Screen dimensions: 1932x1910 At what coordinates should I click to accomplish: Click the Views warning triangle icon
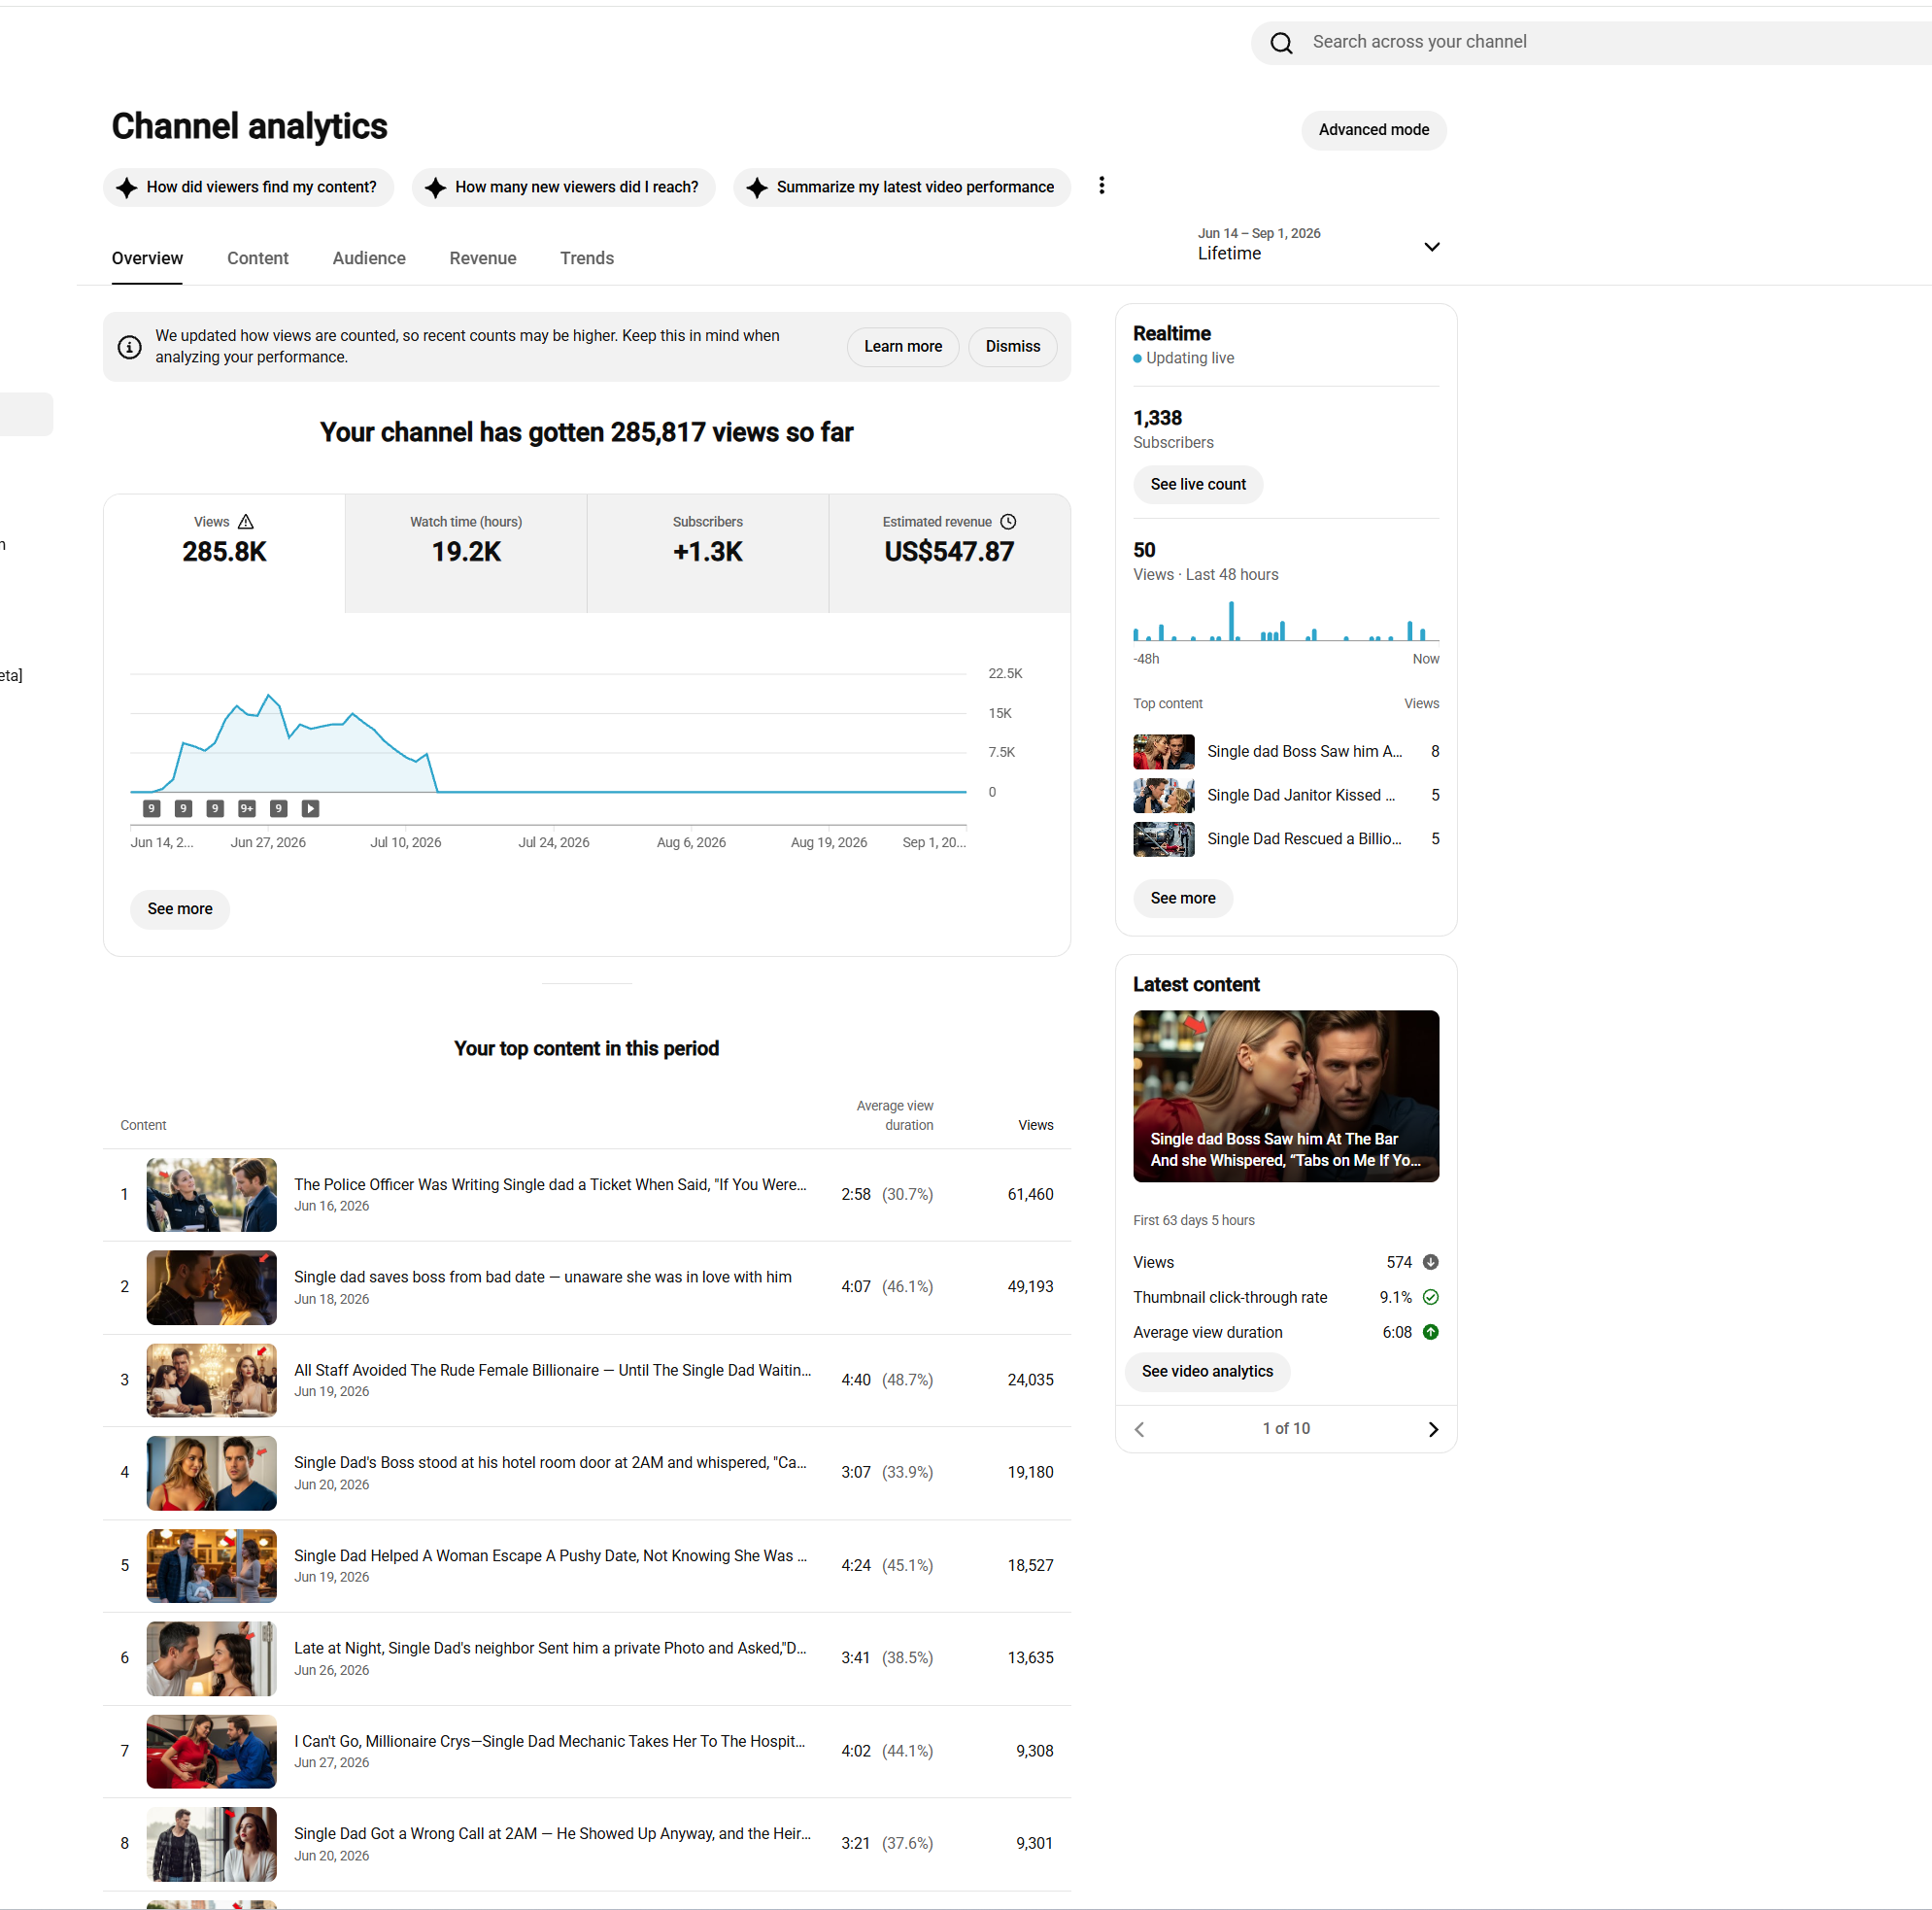coord(246,522)
